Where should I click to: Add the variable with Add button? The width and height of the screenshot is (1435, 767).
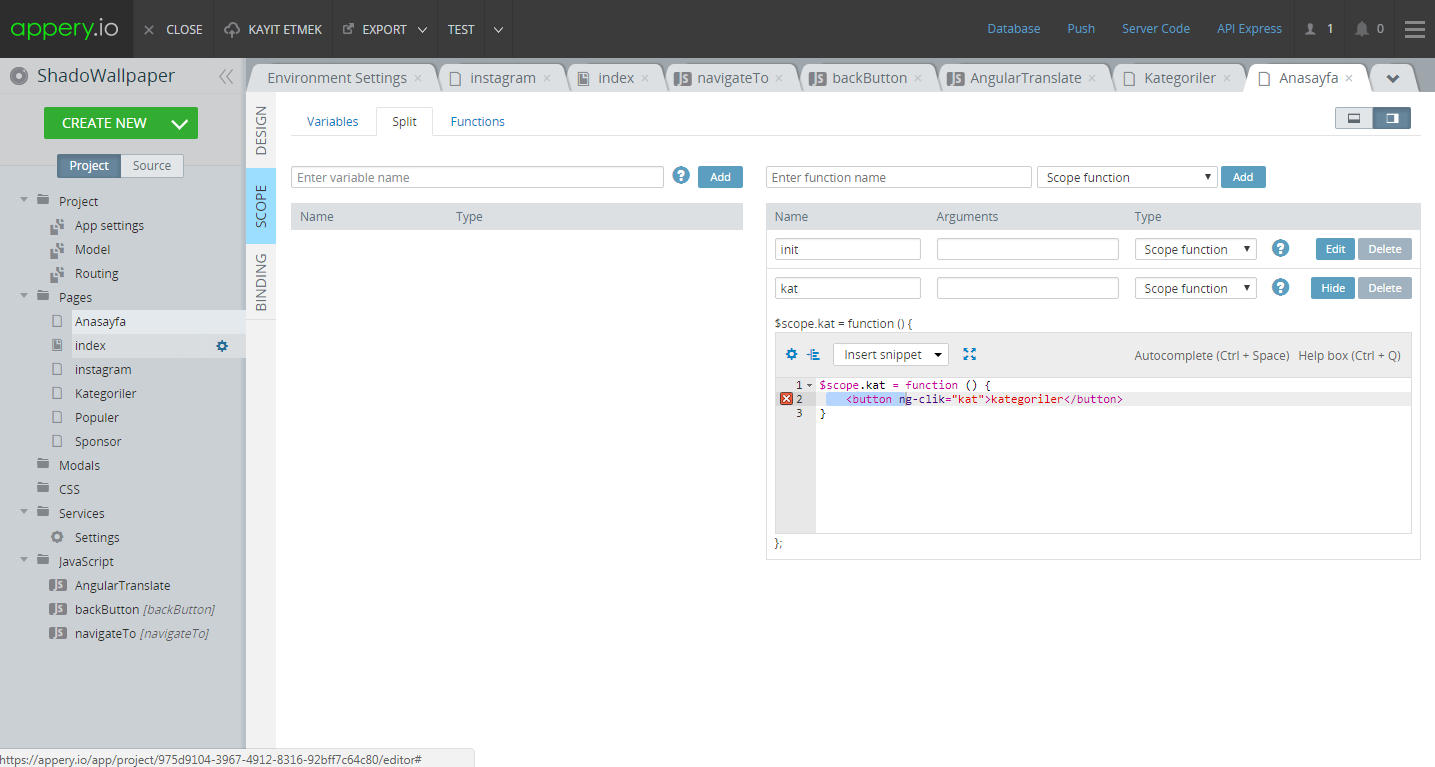pos(720,177)
